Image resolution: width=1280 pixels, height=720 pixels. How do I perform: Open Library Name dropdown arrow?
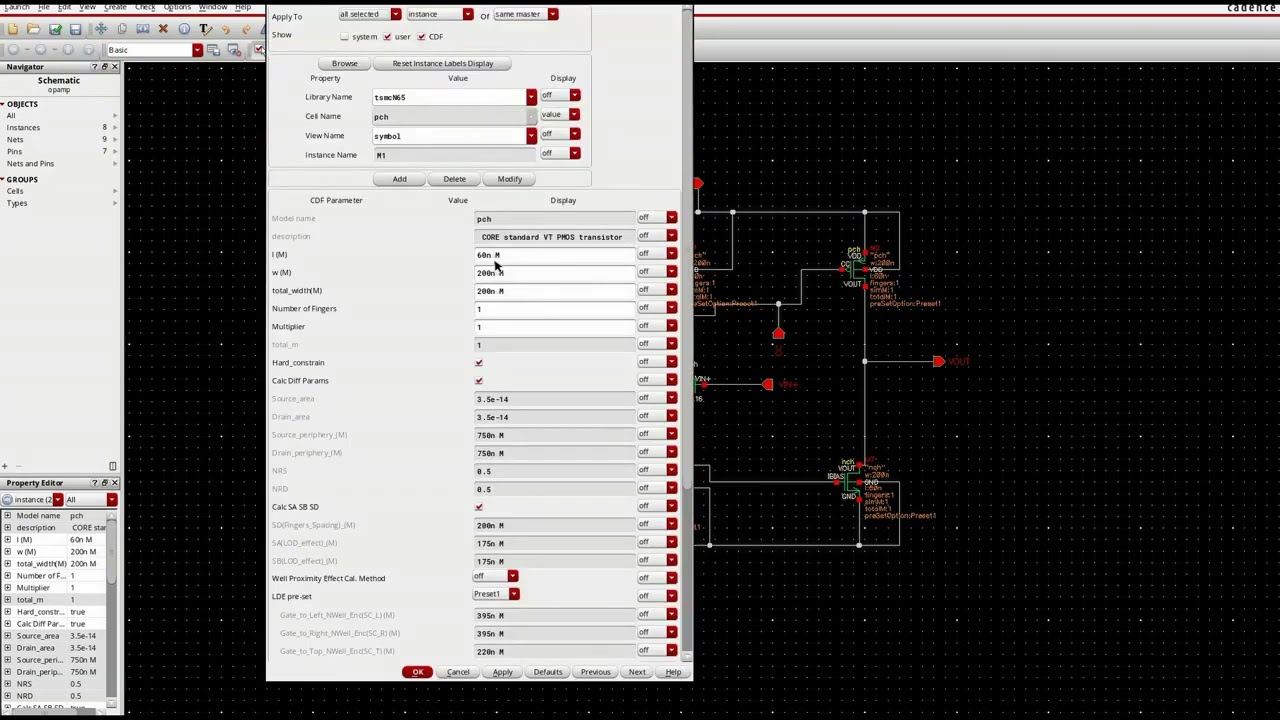[x=531, y=98]
